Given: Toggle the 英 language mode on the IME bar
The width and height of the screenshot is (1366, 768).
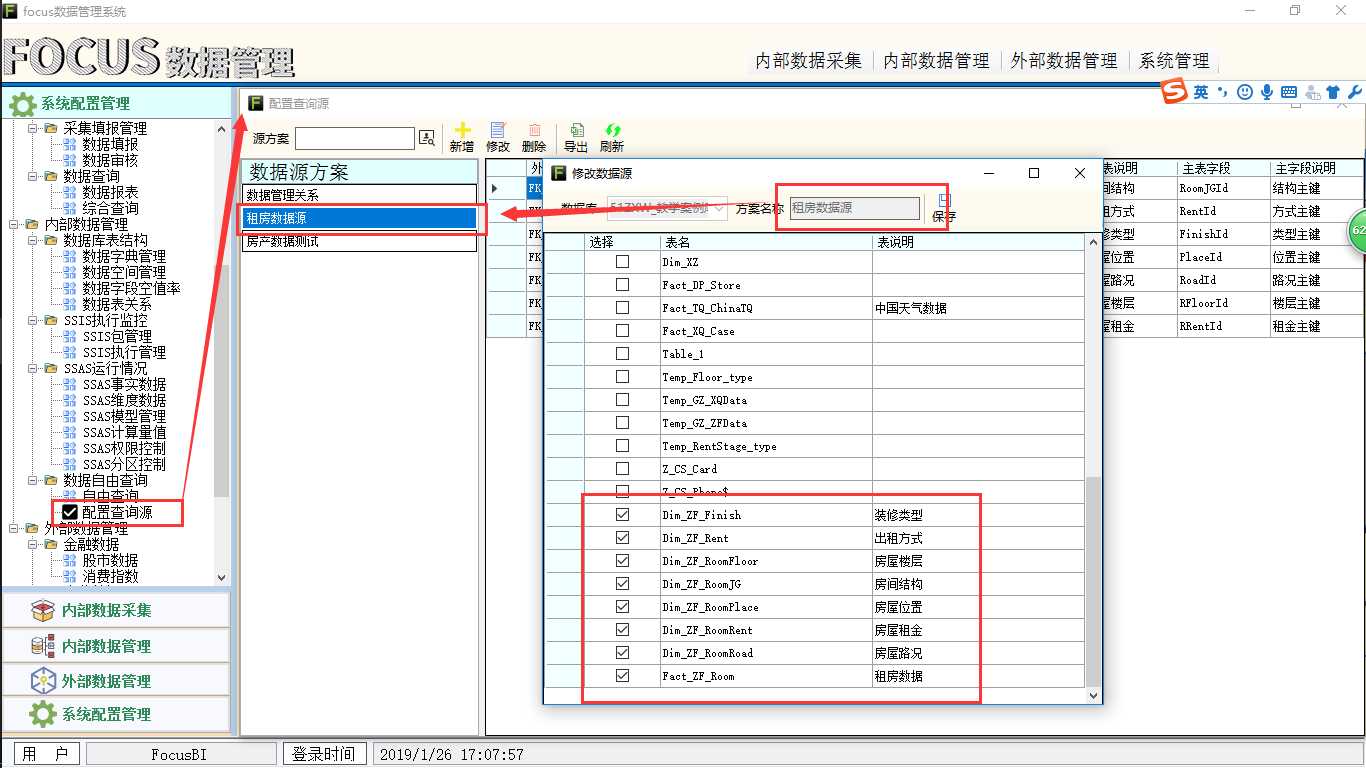Looking at the screenshot, I should pos(1201,92).
